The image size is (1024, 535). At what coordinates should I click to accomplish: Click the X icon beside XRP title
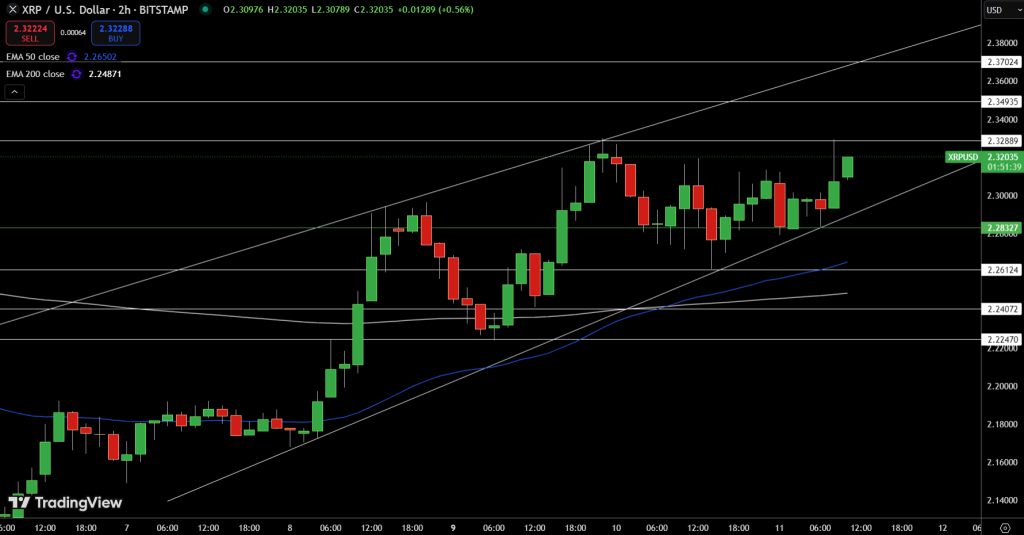[12, 10]
